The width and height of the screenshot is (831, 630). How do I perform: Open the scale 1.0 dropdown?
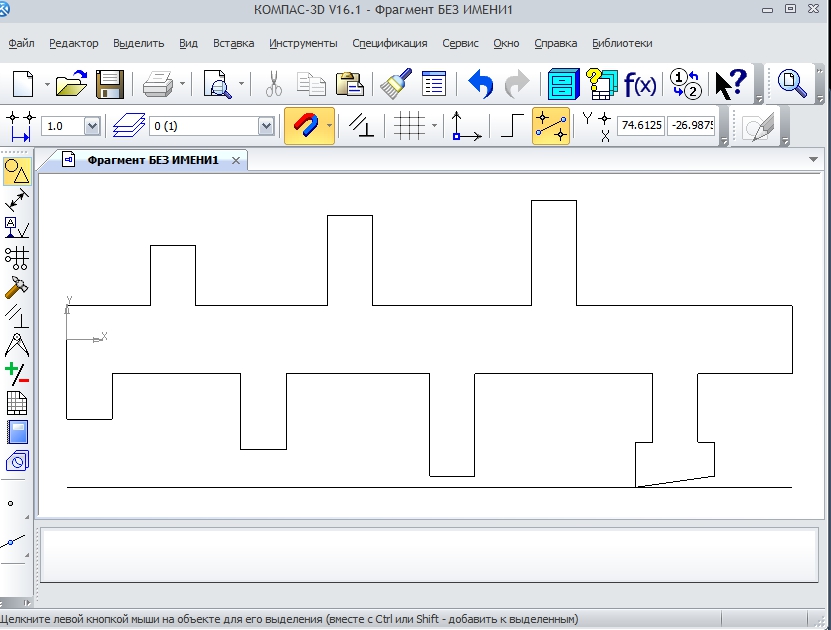pos(92,126)
